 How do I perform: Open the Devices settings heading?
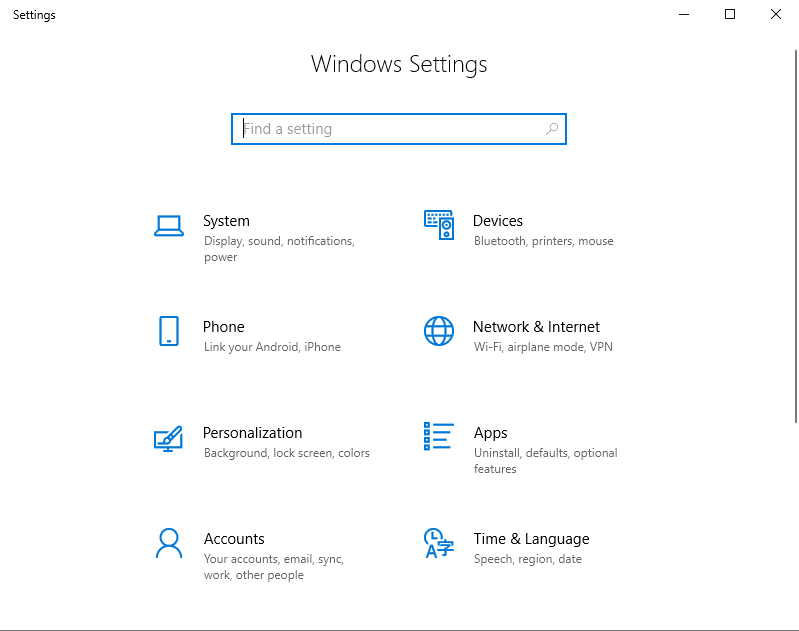pyautogui.click(x=498, y=221)
